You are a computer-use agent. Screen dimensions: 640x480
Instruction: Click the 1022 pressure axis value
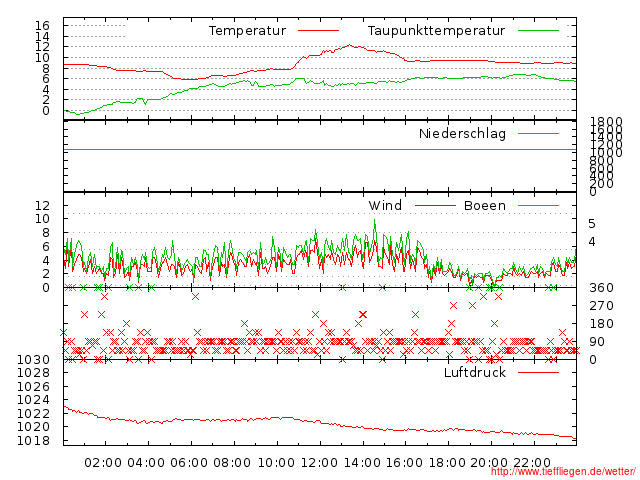[33, 413]
